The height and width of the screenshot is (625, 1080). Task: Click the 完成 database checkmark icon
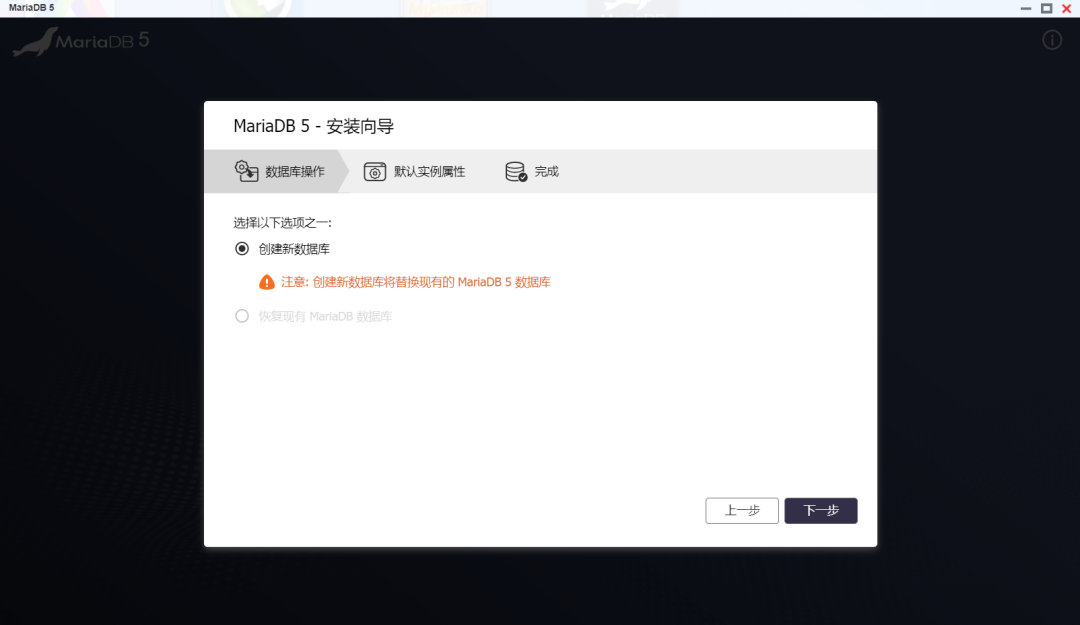516,172
